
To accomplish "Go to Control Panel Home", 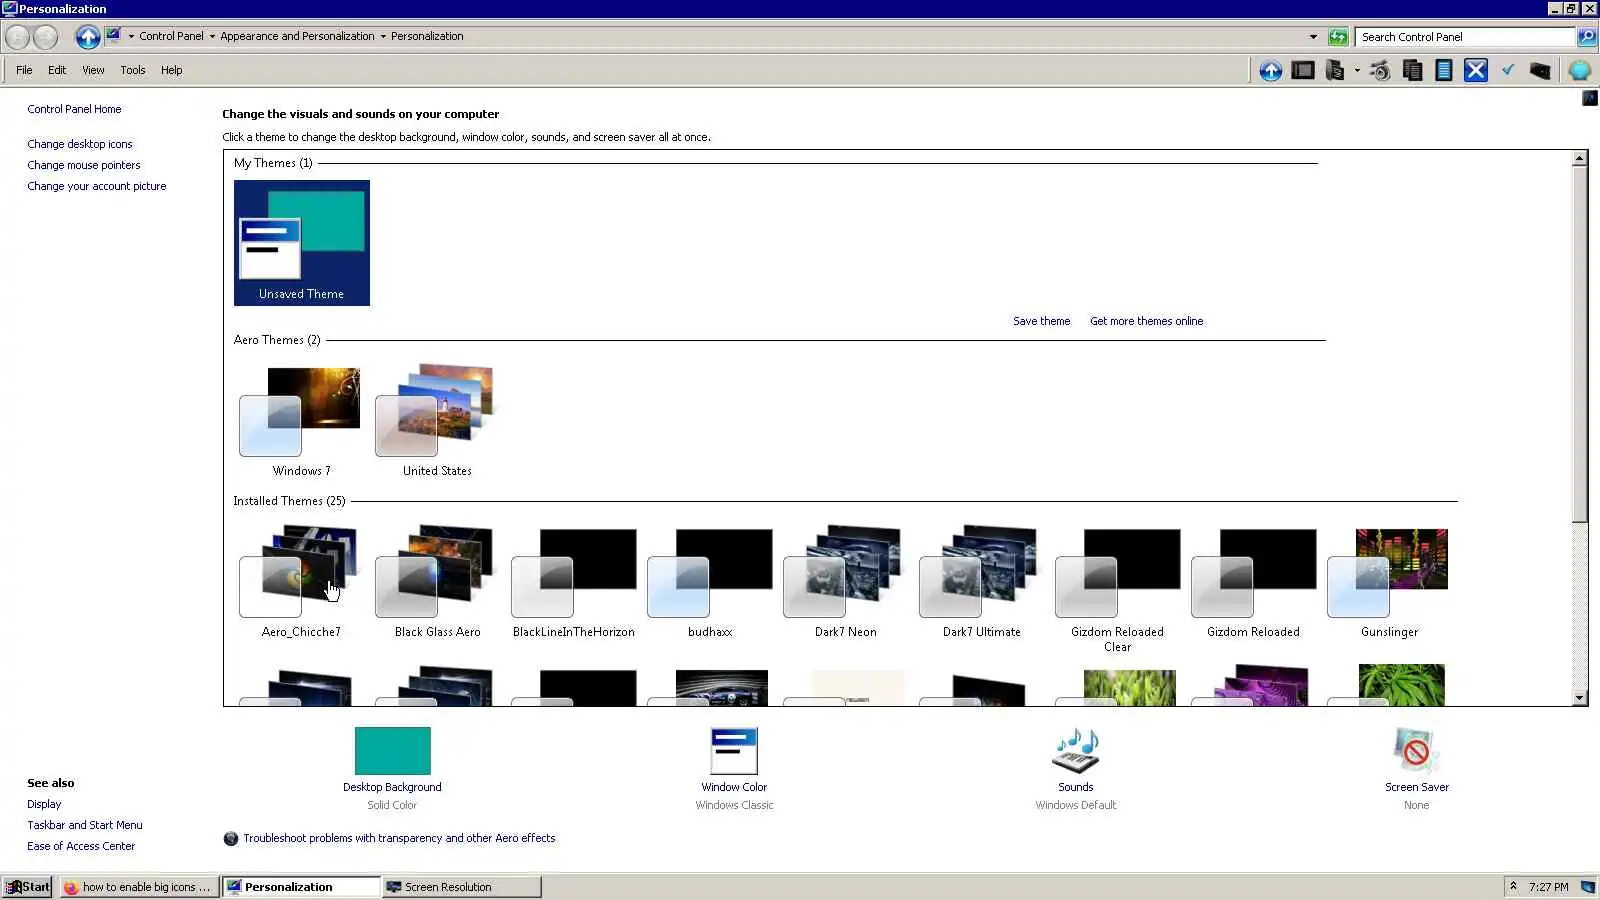I will pyautogui.click(x=74, y=109).
